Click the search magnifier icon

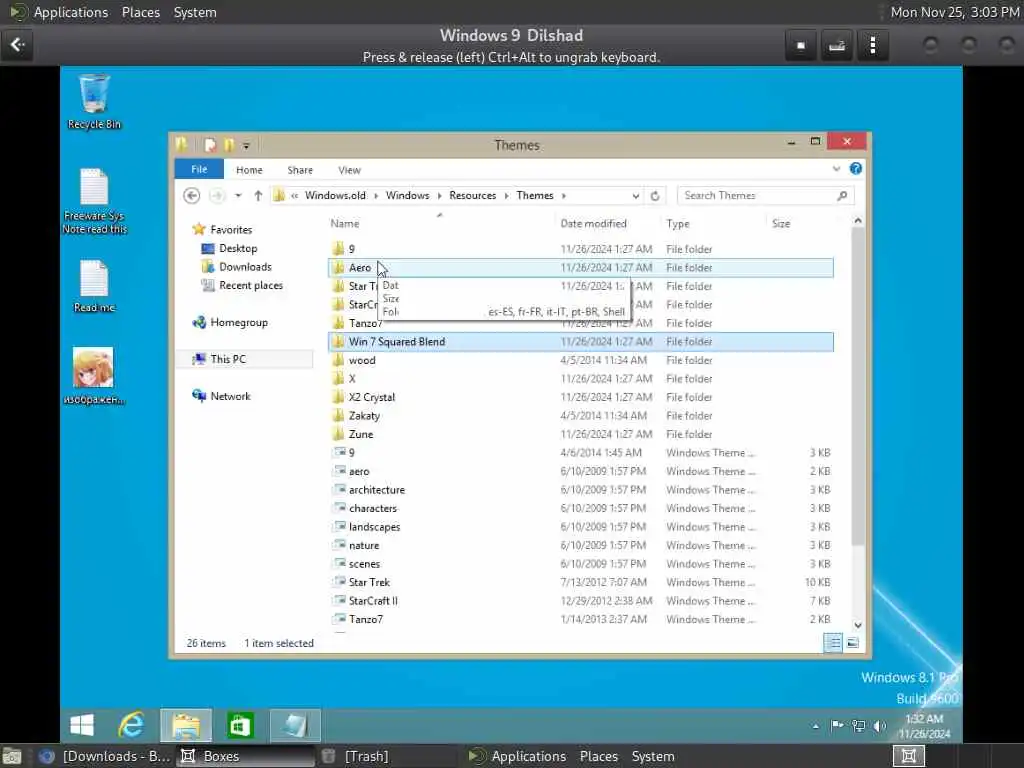[842, 195]
